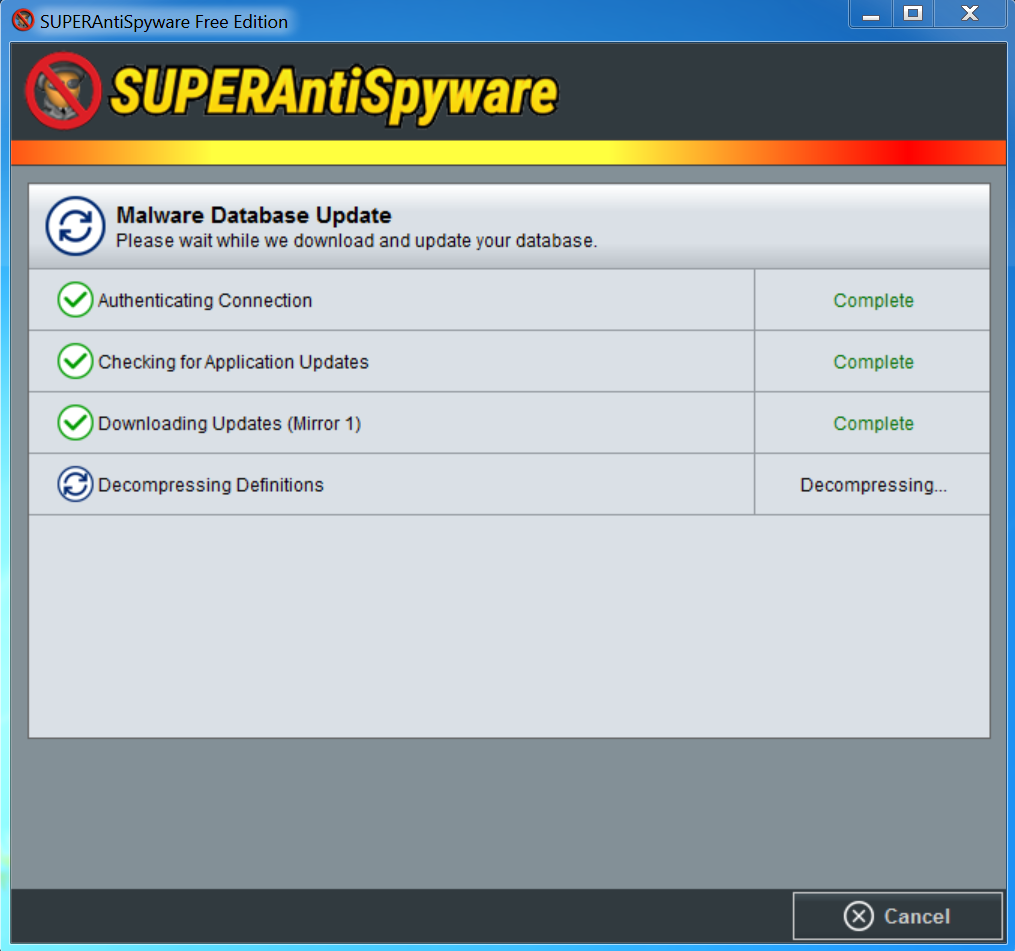The image size is (1015, 951).
Task: Close the SUPERAntiSpyware Free Edition window
Action: [x=970, y=14]
